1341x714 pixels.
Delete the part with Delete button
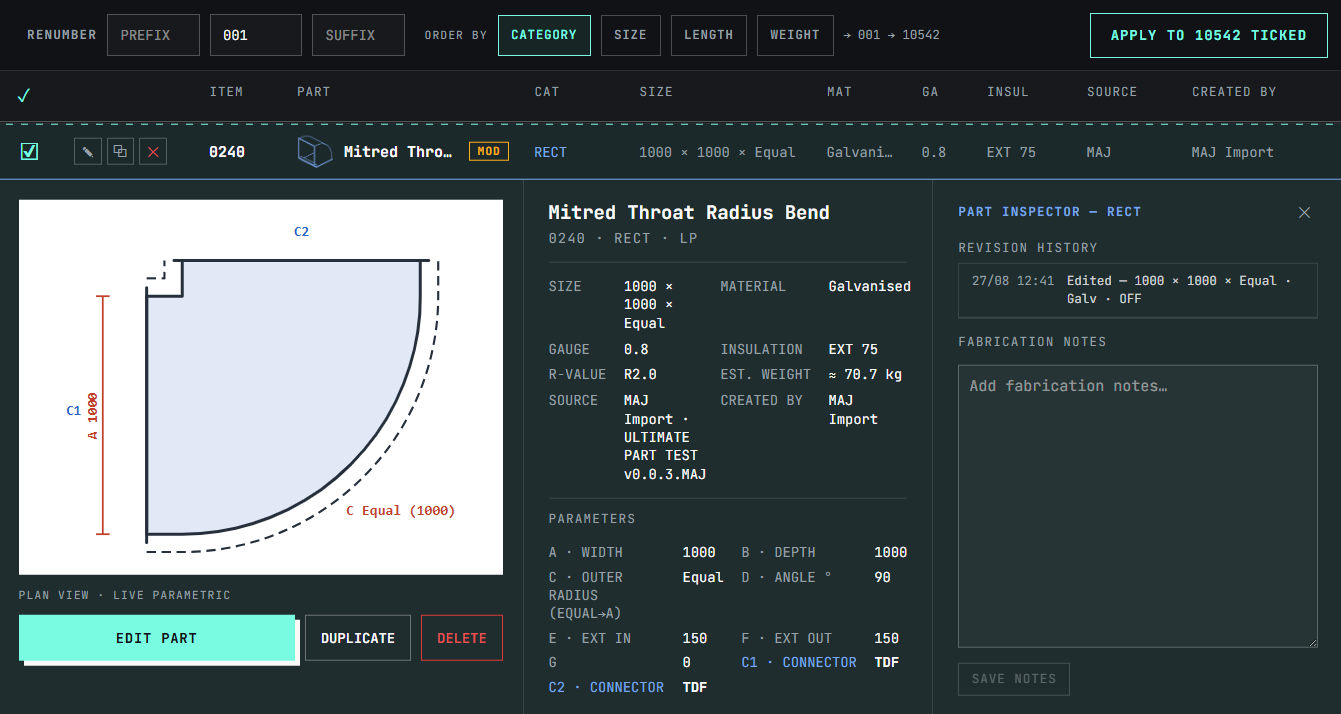[462, 638]
